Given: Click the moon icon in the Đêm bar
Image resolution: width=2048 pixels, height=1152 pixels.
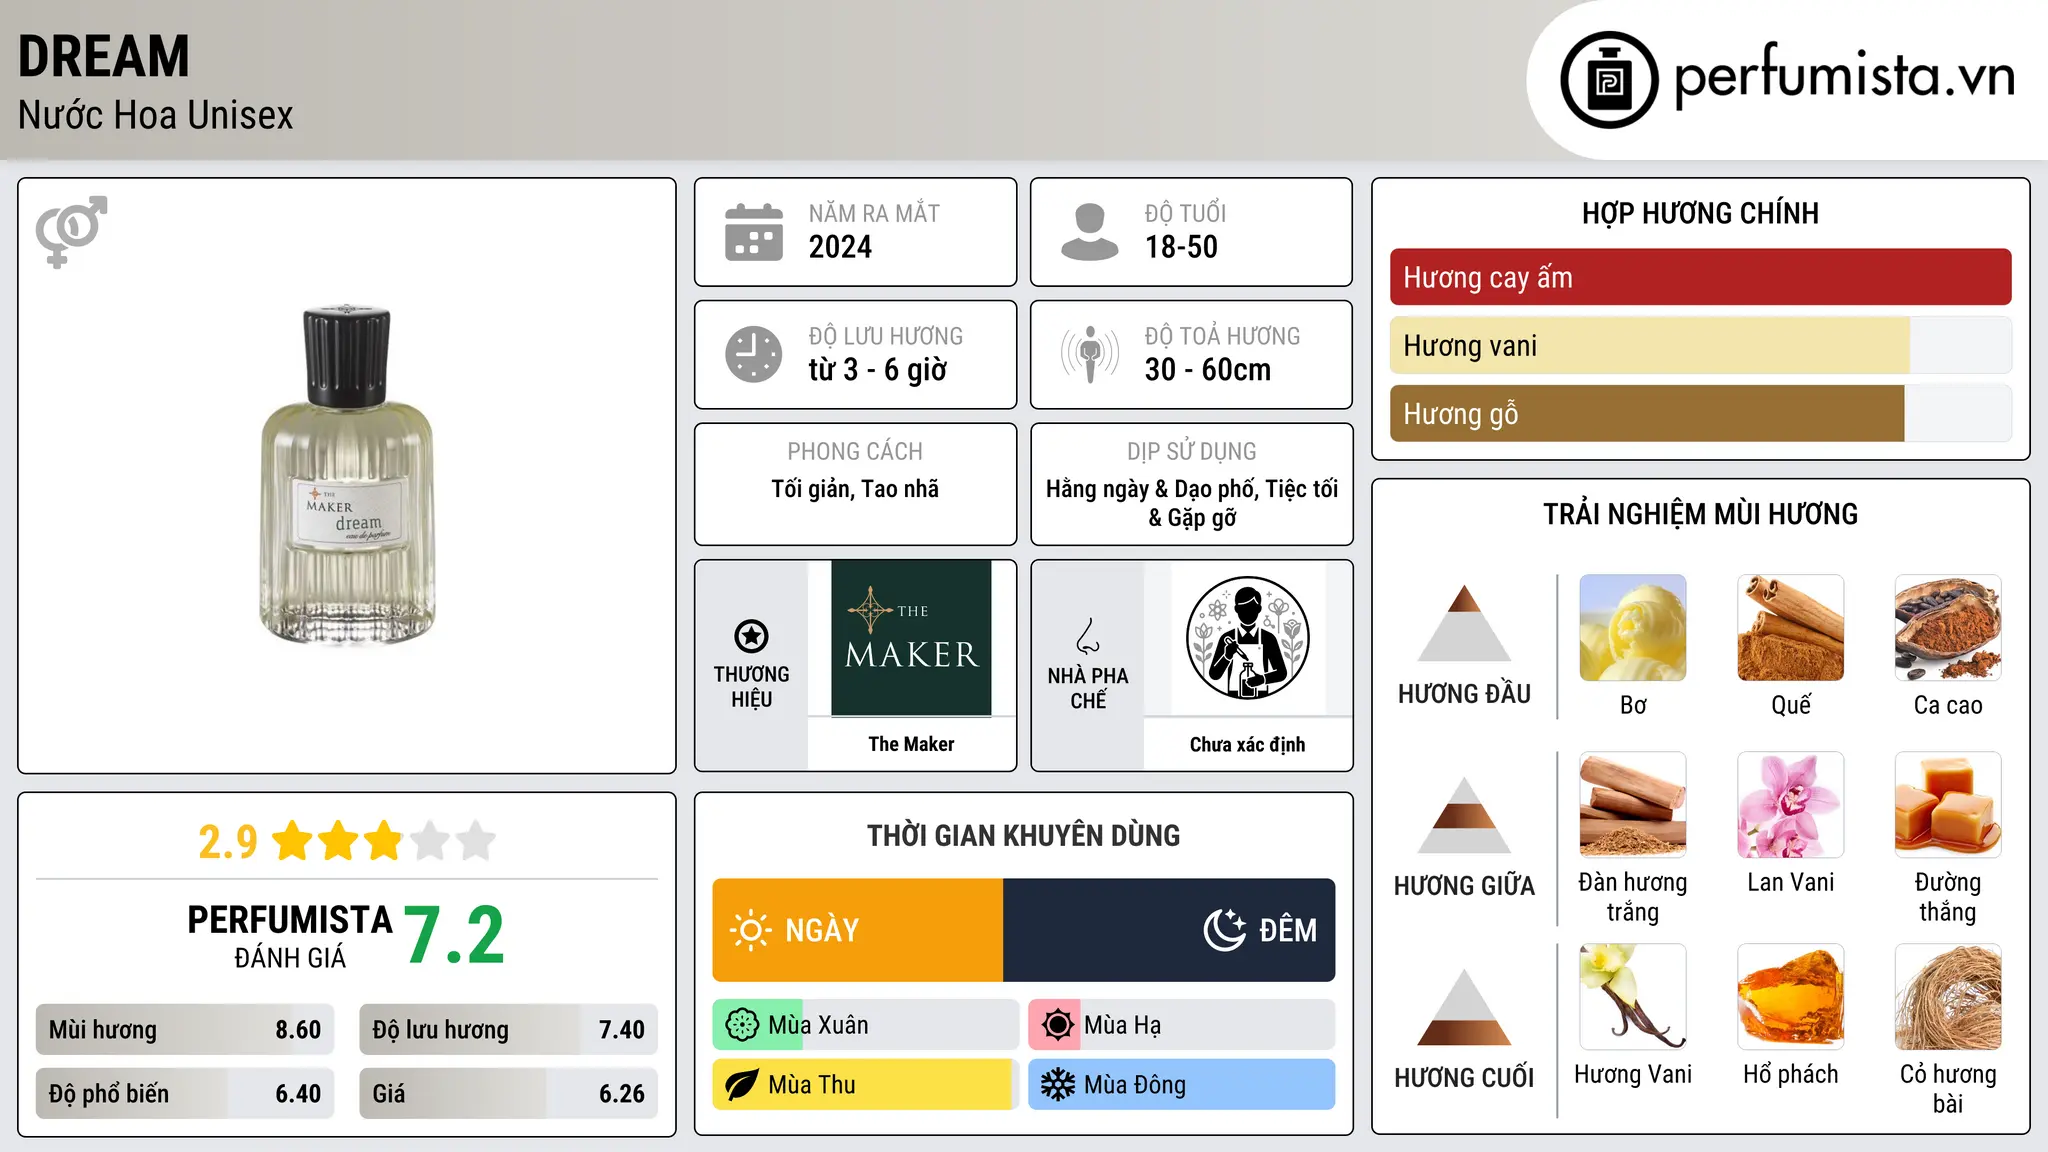Looking at the screenshot, I should click(x=1225, y=930).
